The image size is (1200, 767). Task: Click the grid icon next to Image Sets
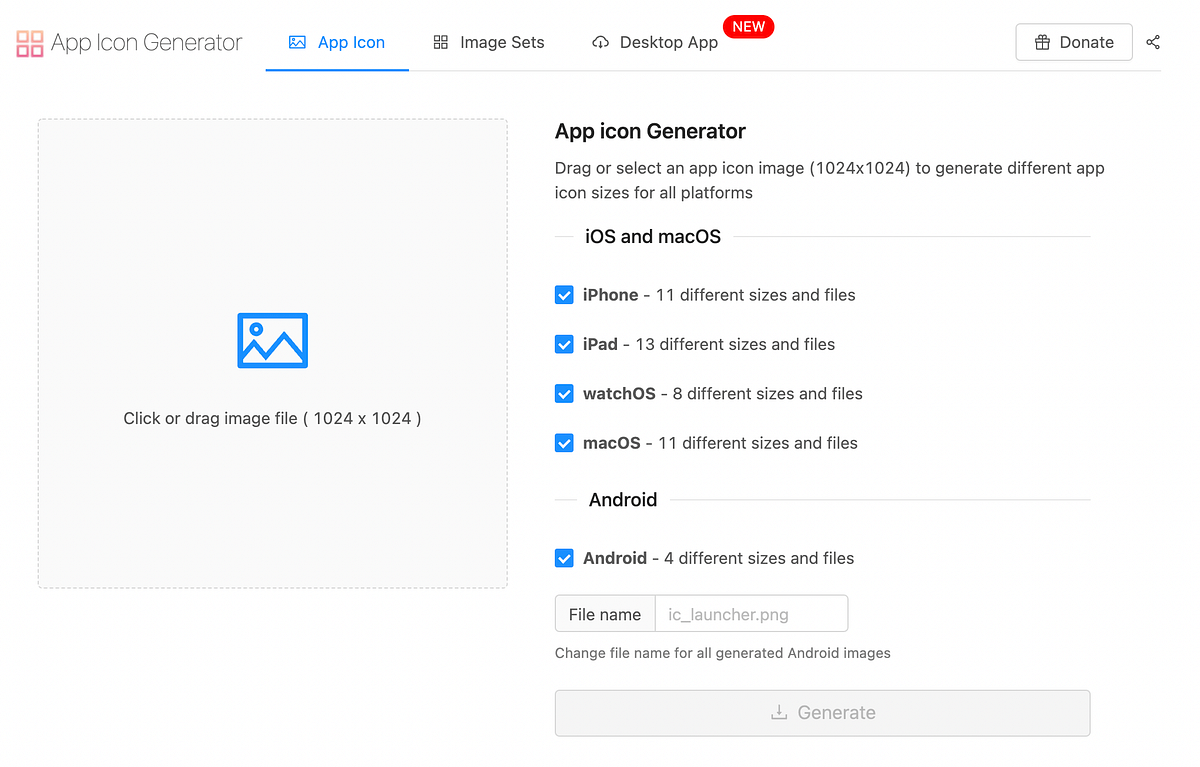[439, 42]
